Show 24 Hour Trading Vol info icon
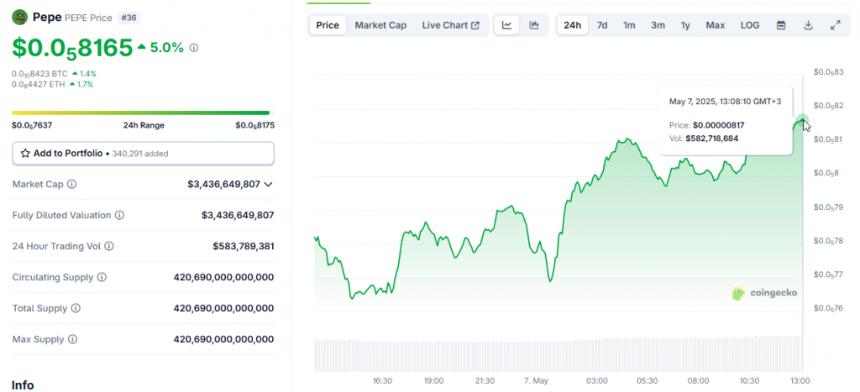The width and height of the screenshot is (860, 392). (109, 246)
